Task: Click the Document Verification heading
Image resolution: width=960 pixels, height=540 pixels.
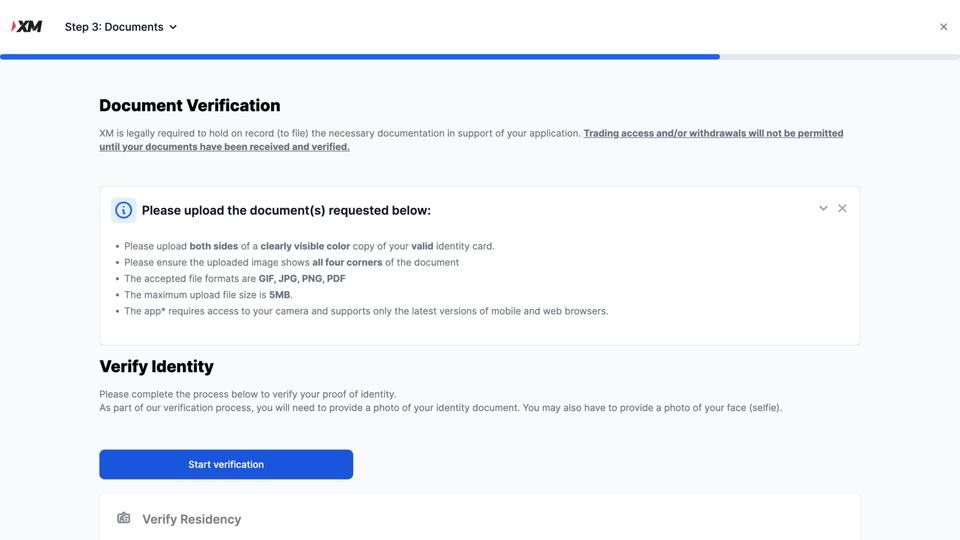Action: point(189,105)
